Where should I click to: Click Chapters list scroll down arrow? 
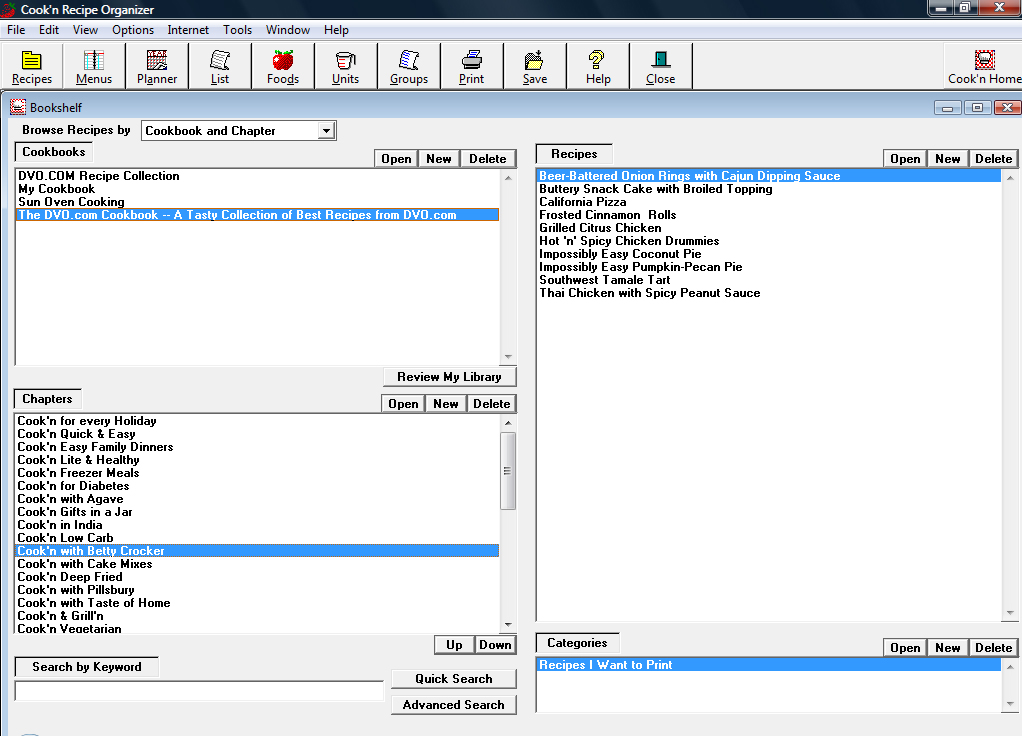508,625
